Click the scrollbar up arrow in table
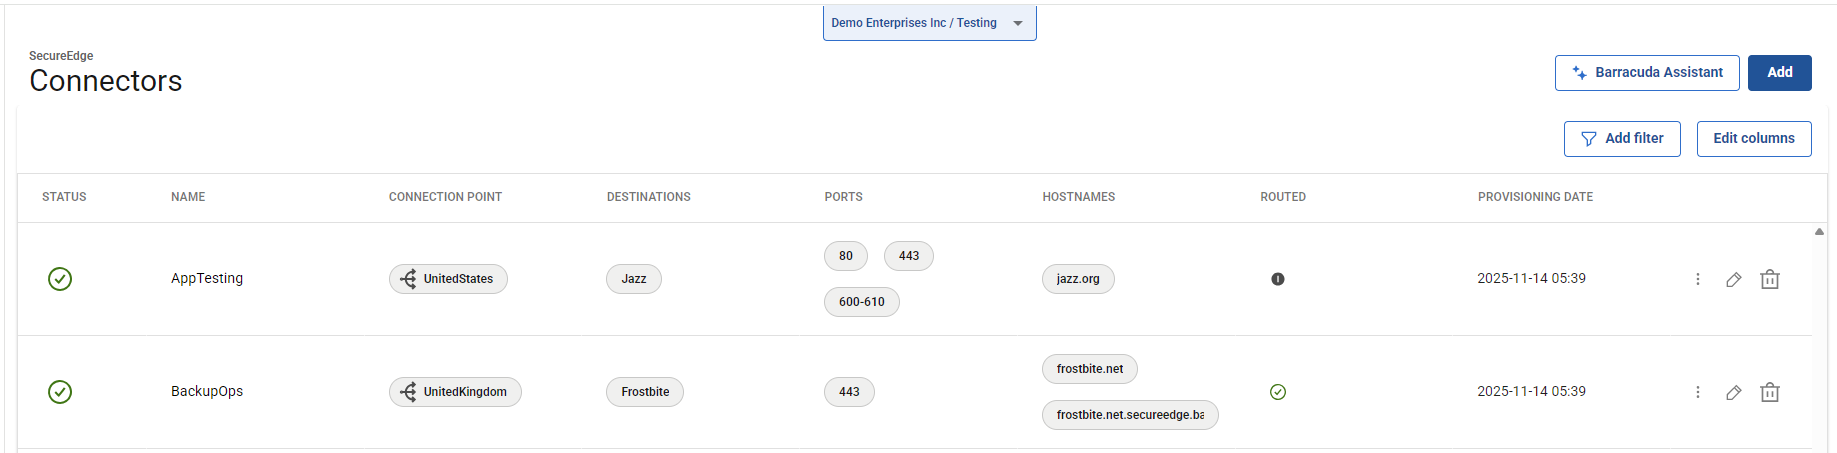 (1819, 232)
